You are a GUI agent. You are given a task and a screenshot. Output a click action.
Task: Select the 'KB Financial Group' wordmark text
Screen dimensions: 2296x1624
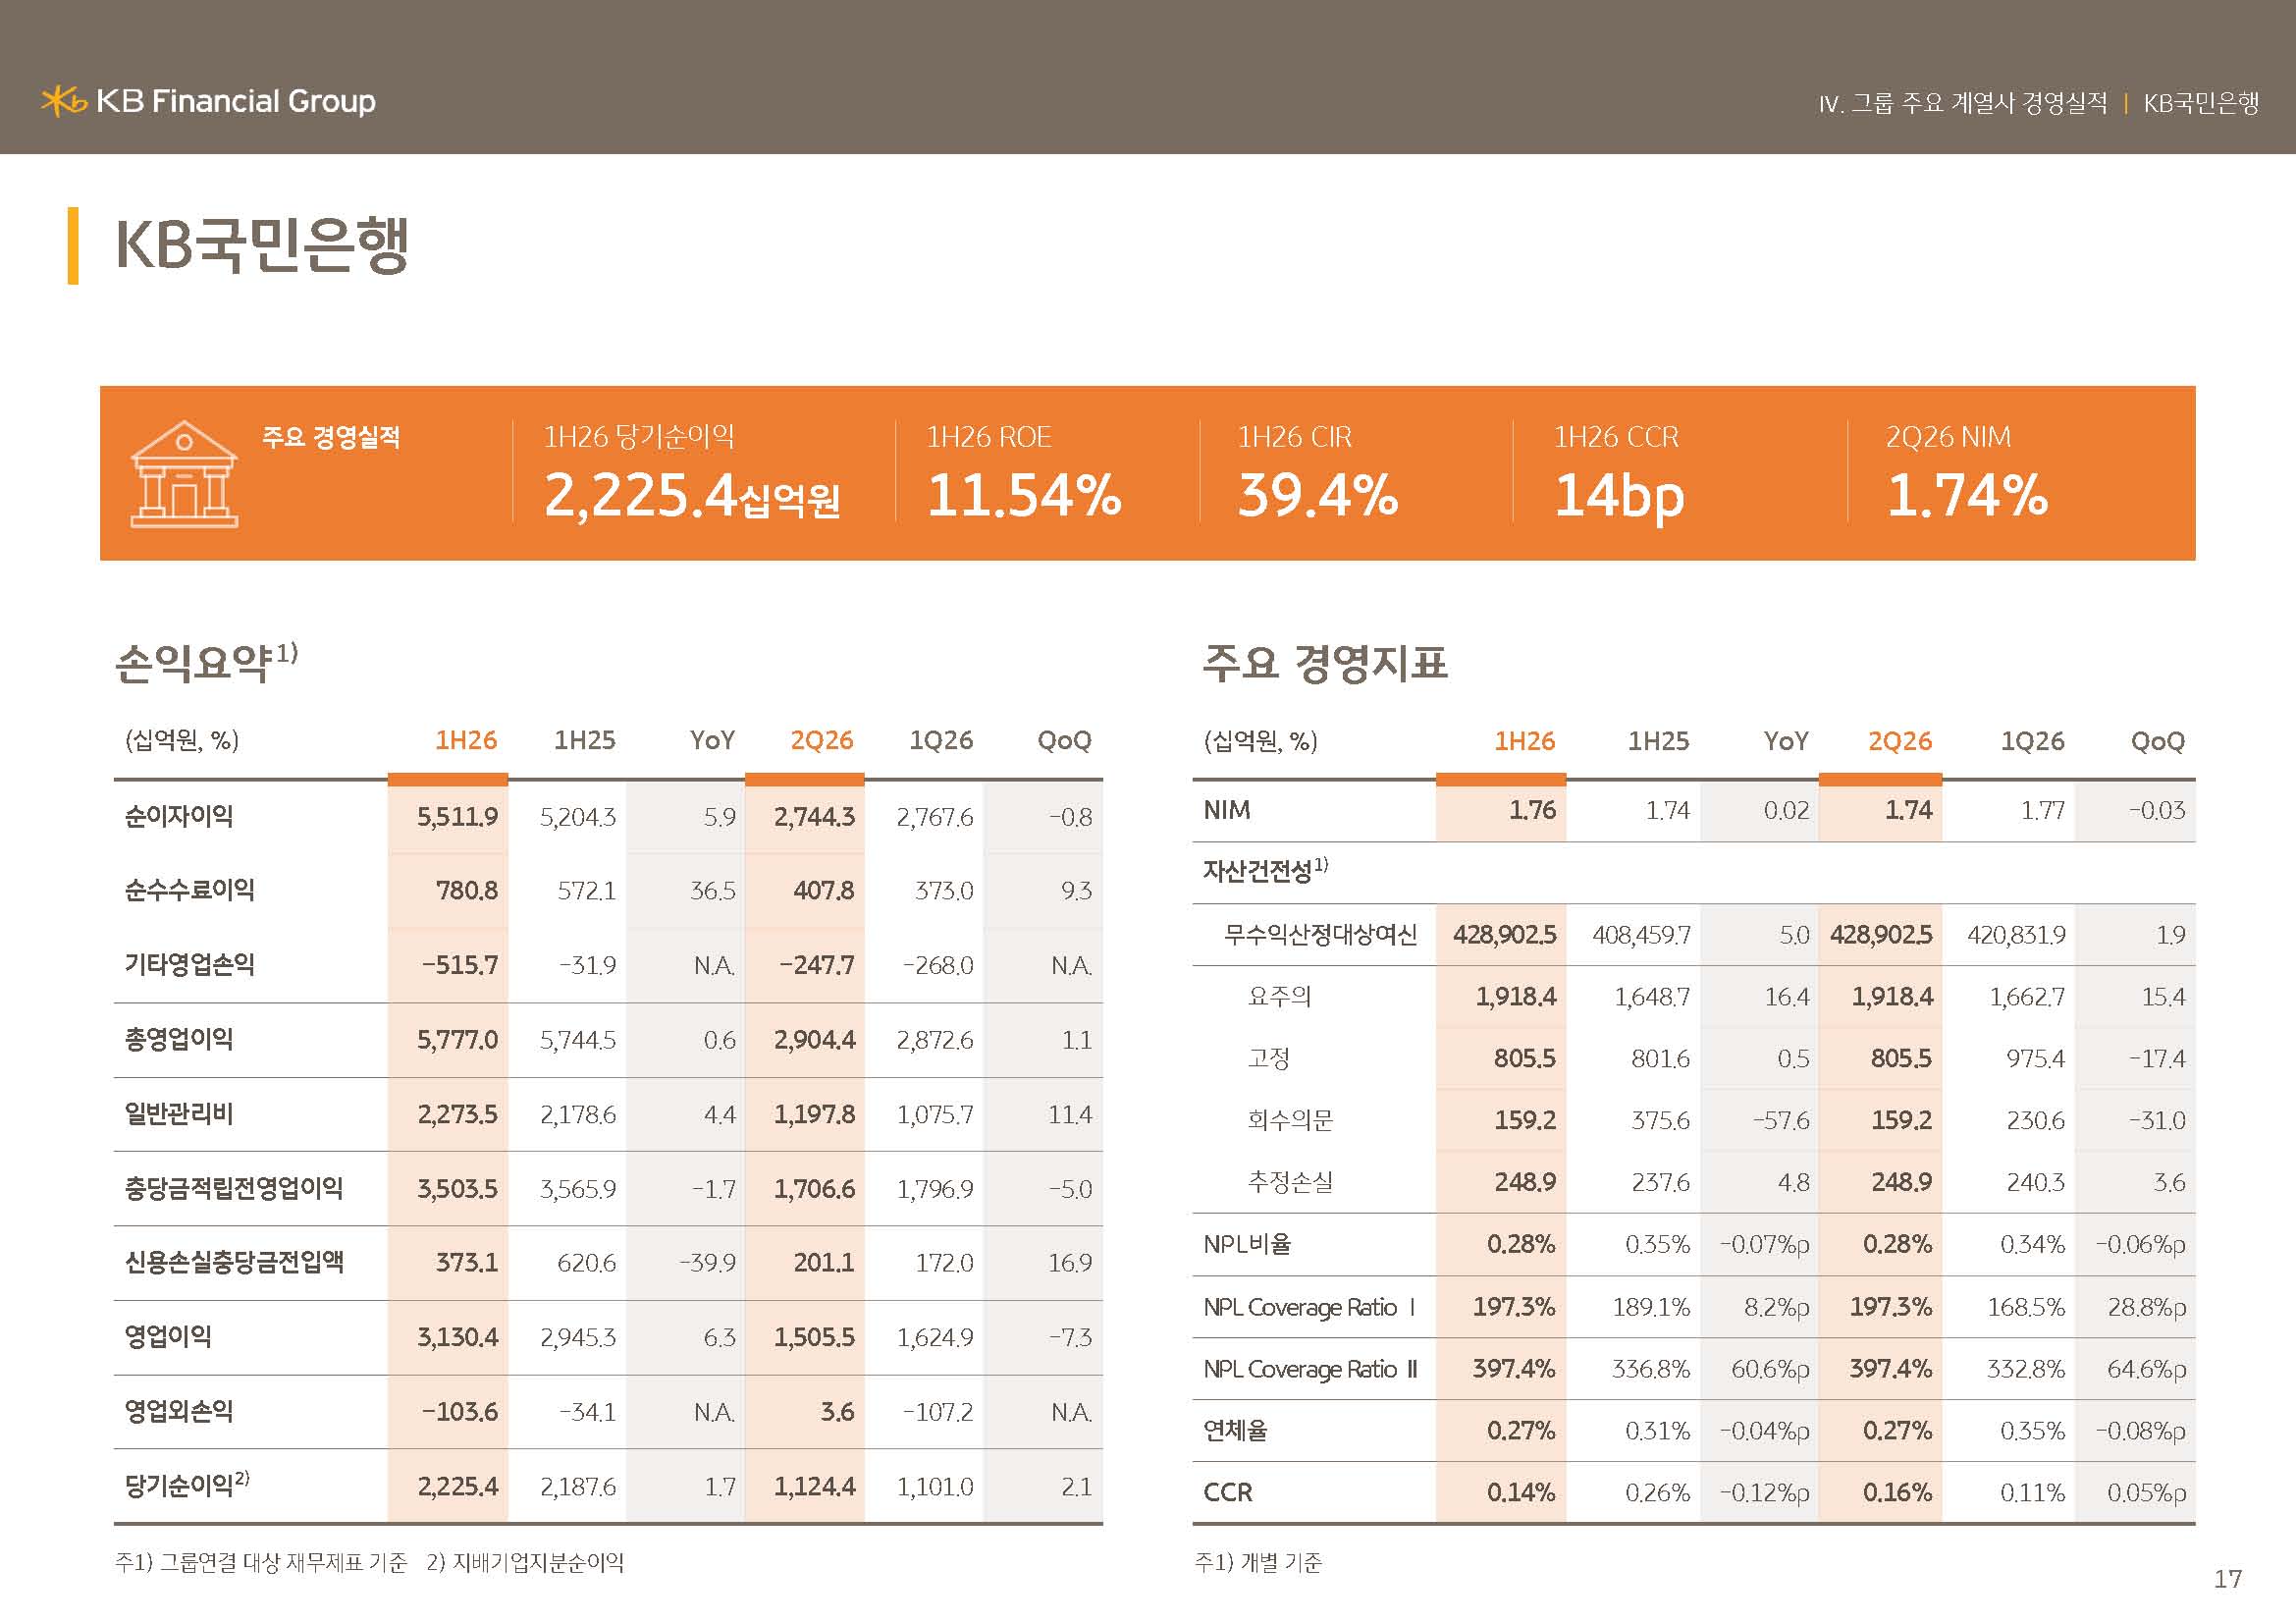pyautogui.click(x=236, y=101)
